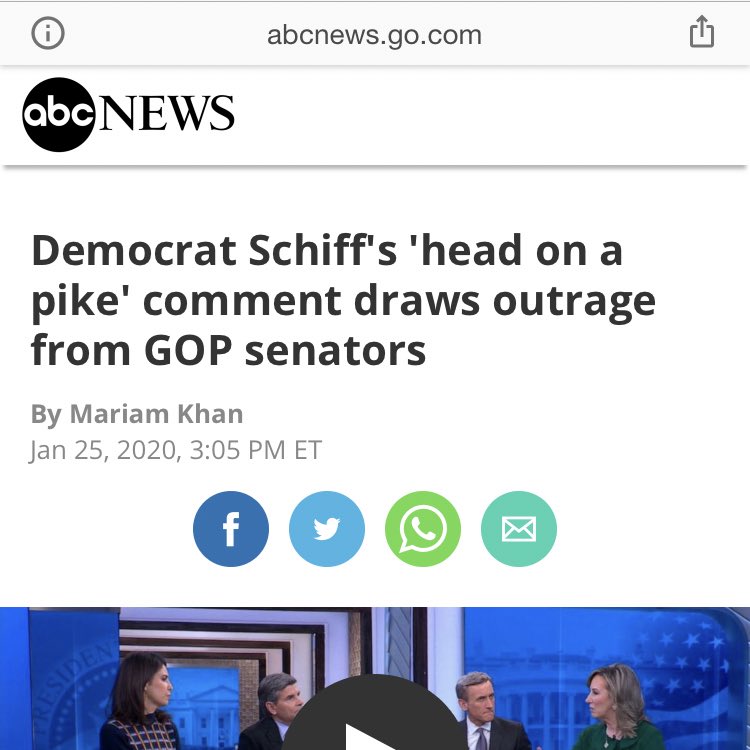
Task: Tap the gray-haired man wearing a tie
Action: (x=484, y=712)
